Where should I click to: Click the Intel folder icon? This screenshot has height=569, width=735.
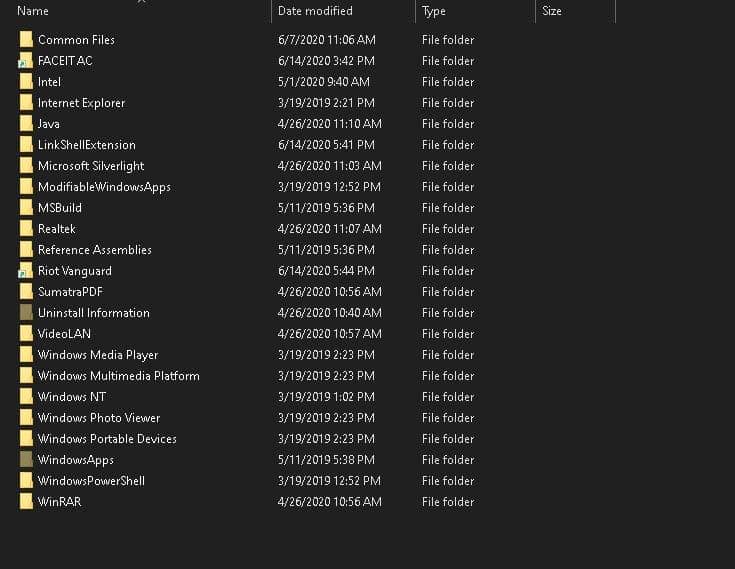[x=26, y=82]
